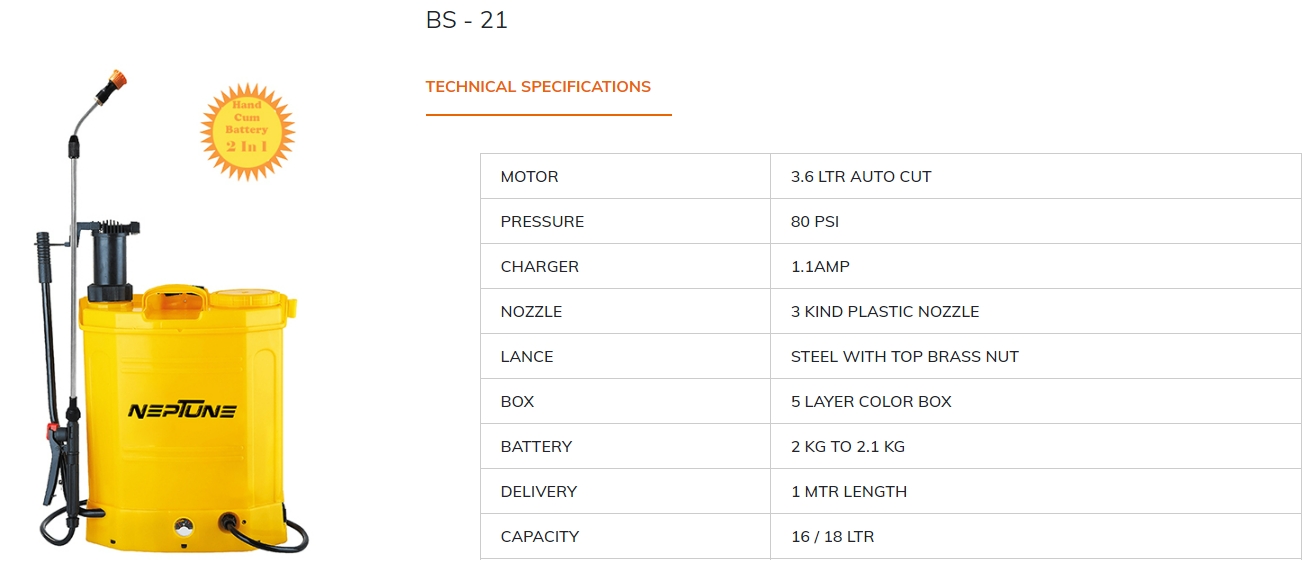Click the BS - 21 product title
This screenshot has height=570, width=1315.
point(467,20)
